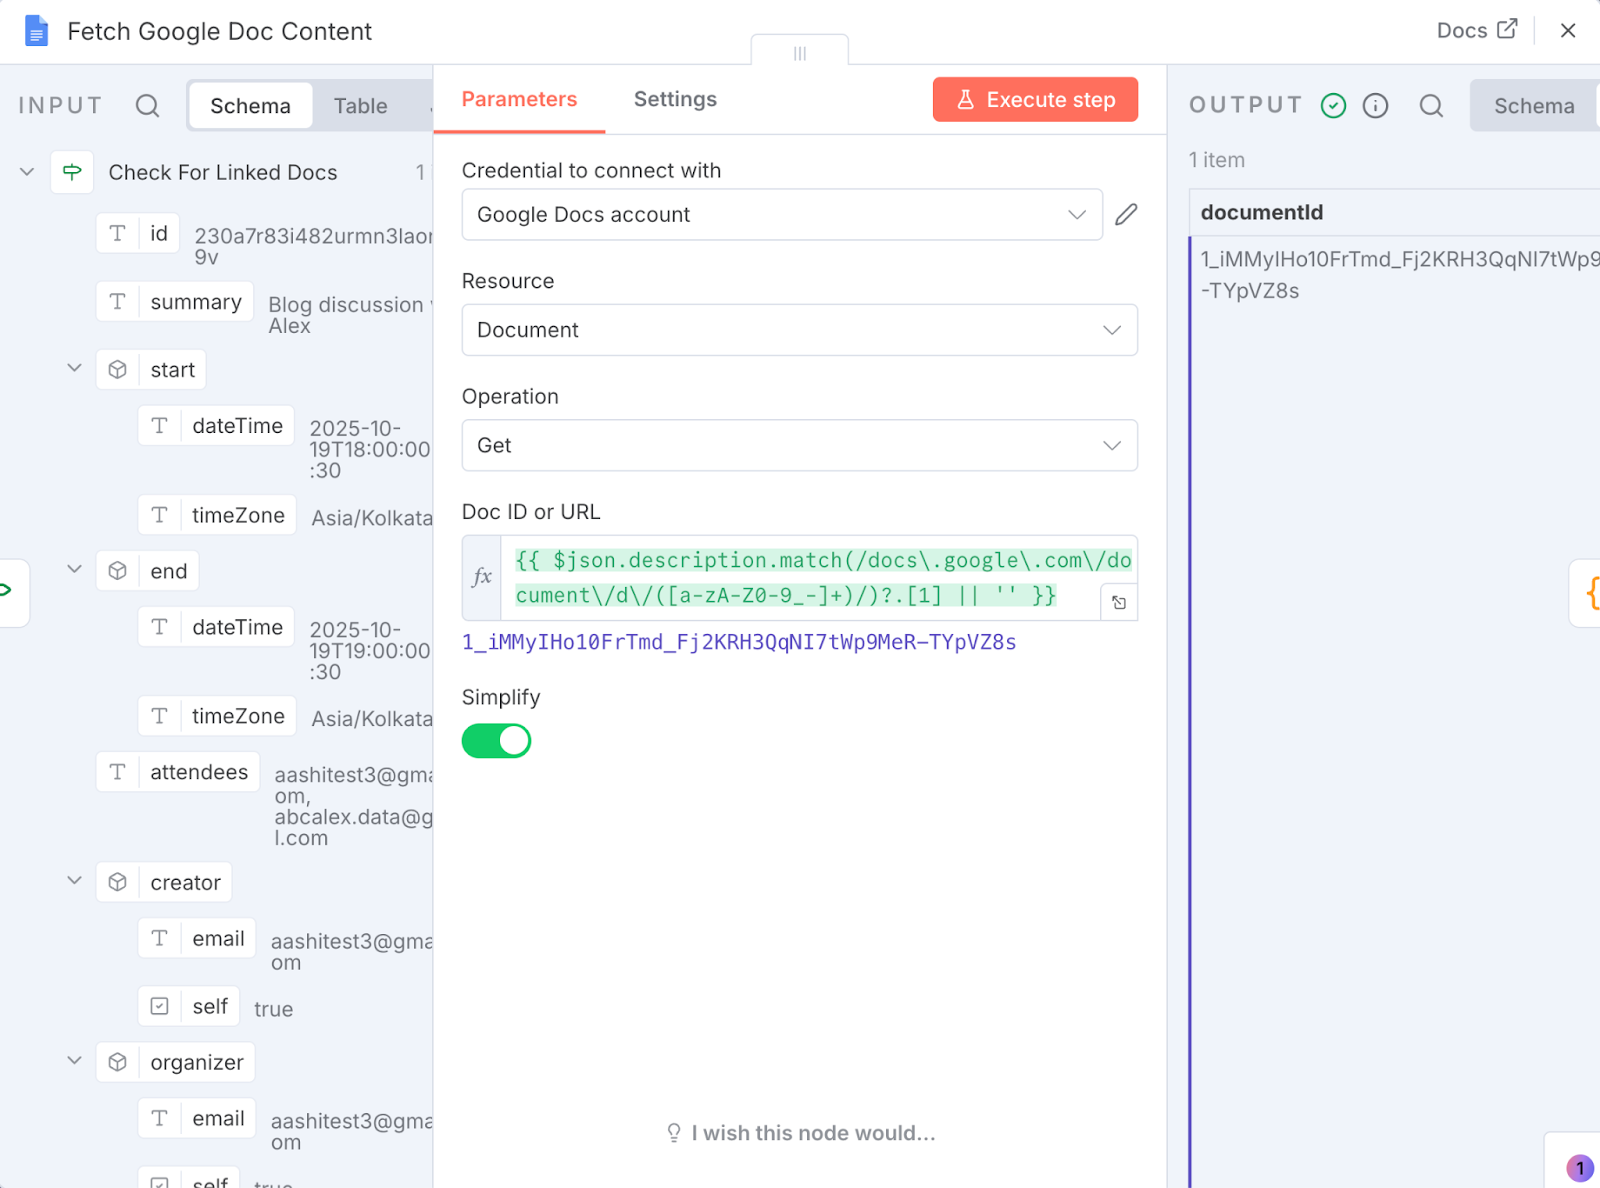Switch input view to Table tab
The width and height of the screenshot is (1600, 1188).
[360, 106]
